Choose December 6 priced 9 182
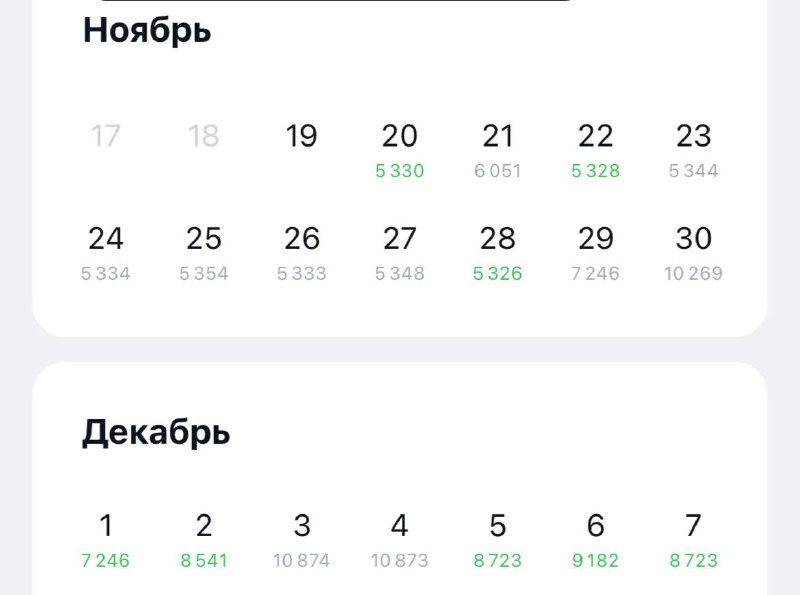This screenshot has height=595, width=800. coord(596,538)
